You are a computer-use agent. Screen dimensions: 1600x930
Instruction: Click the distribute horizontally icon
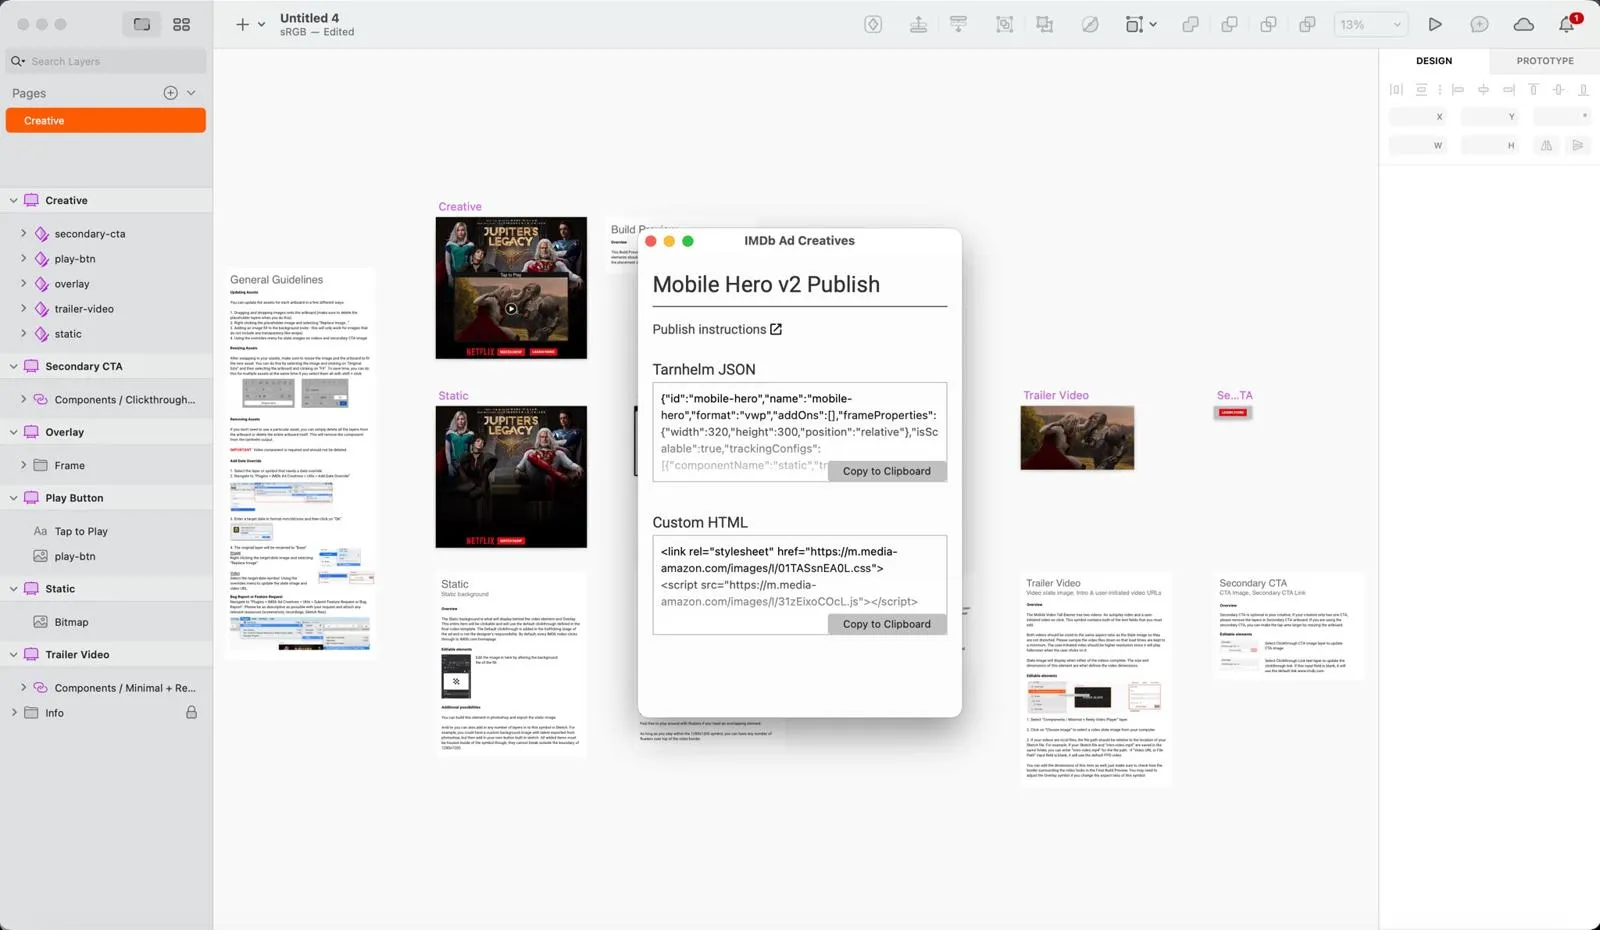point(1396,89)
